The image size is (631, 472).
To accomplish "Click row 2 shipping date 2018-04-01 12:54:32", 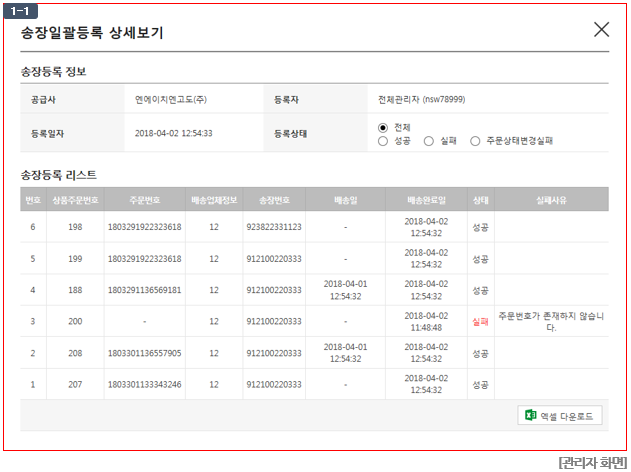I will click(345, 353).
